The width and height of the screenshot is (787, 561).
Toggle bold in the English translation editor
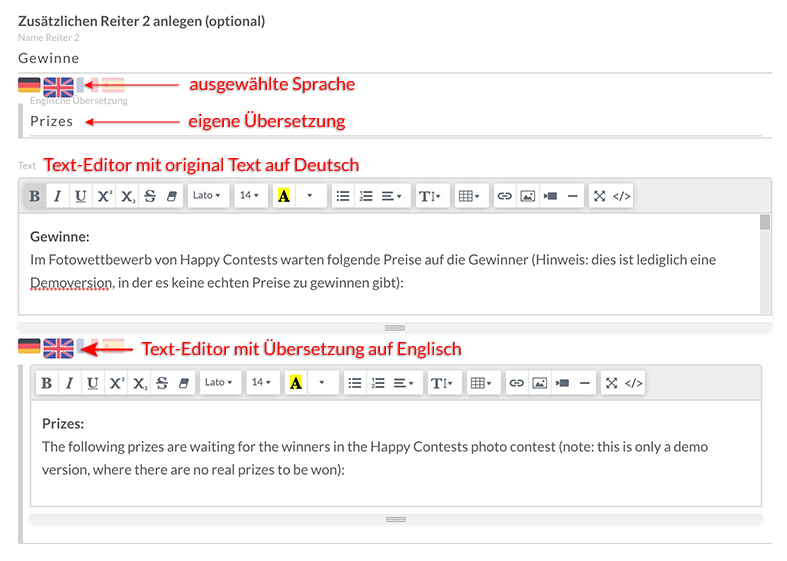[47, 383]
